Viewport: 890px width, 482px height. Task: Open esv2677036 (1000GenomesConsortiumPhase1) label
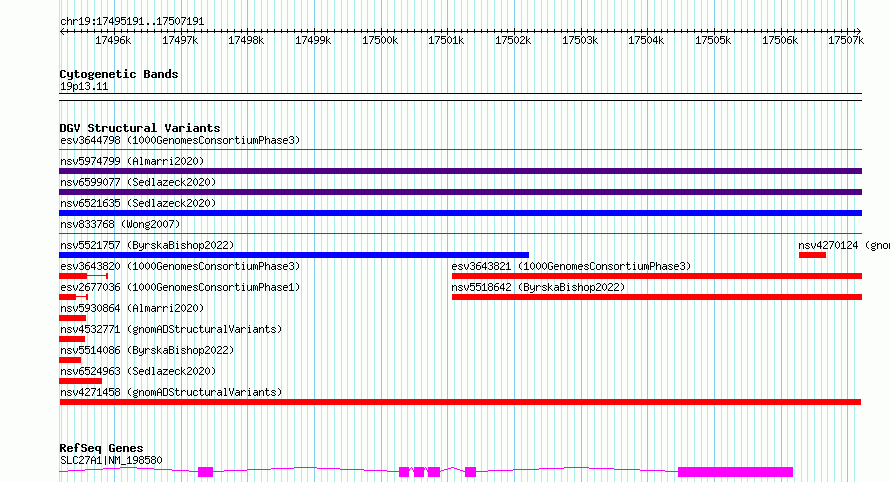point(180,287)
